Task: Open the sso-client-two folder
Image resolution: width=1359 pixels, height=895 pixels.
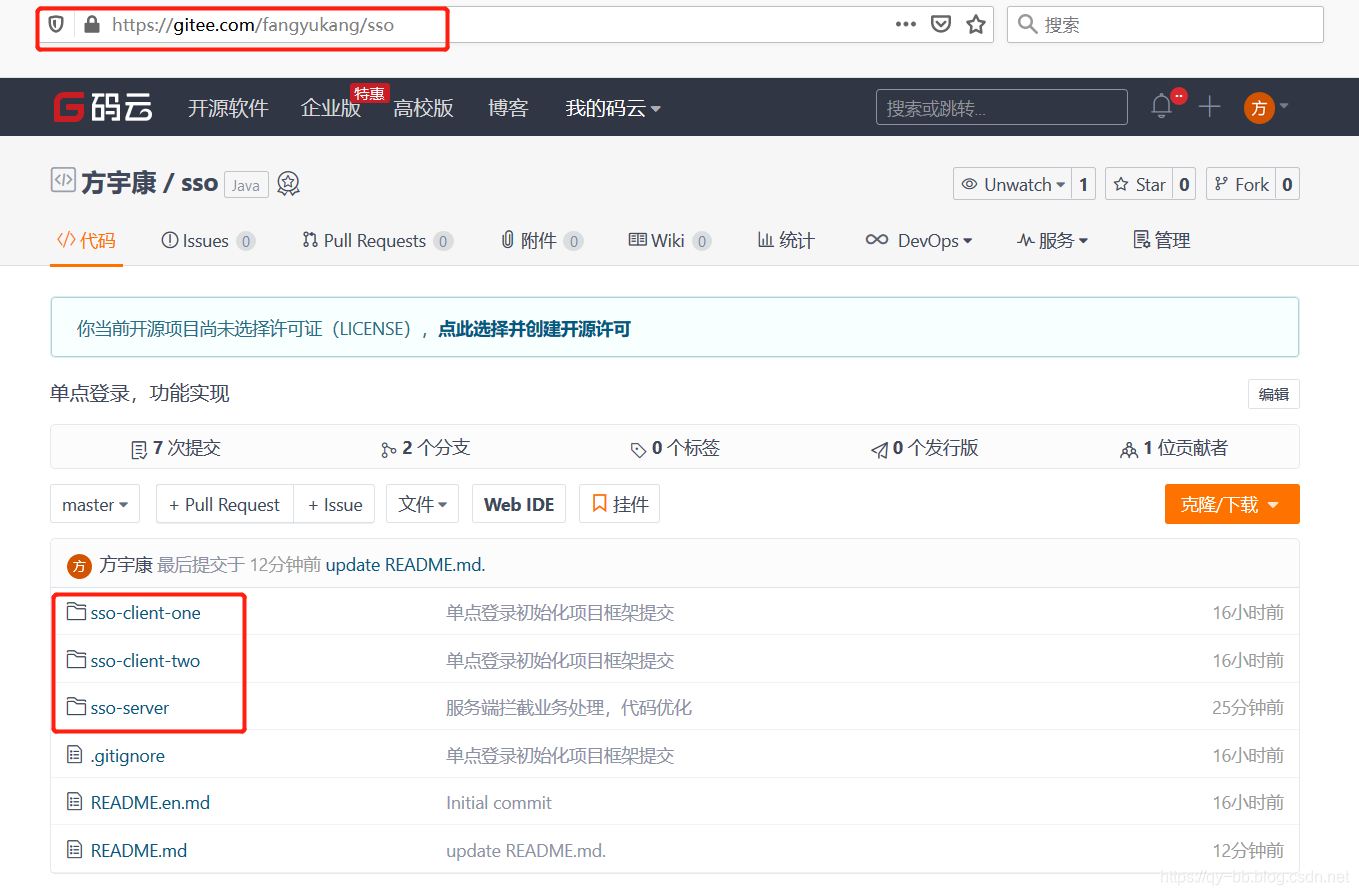Action: [145, 661]
